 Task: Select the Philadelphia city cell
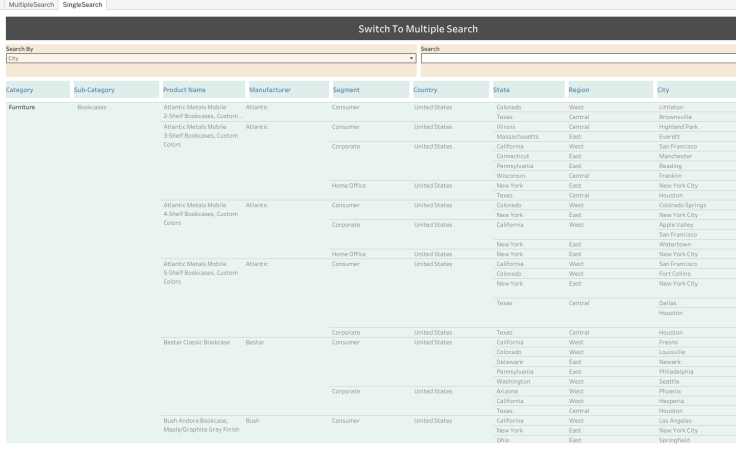point(676,371)
